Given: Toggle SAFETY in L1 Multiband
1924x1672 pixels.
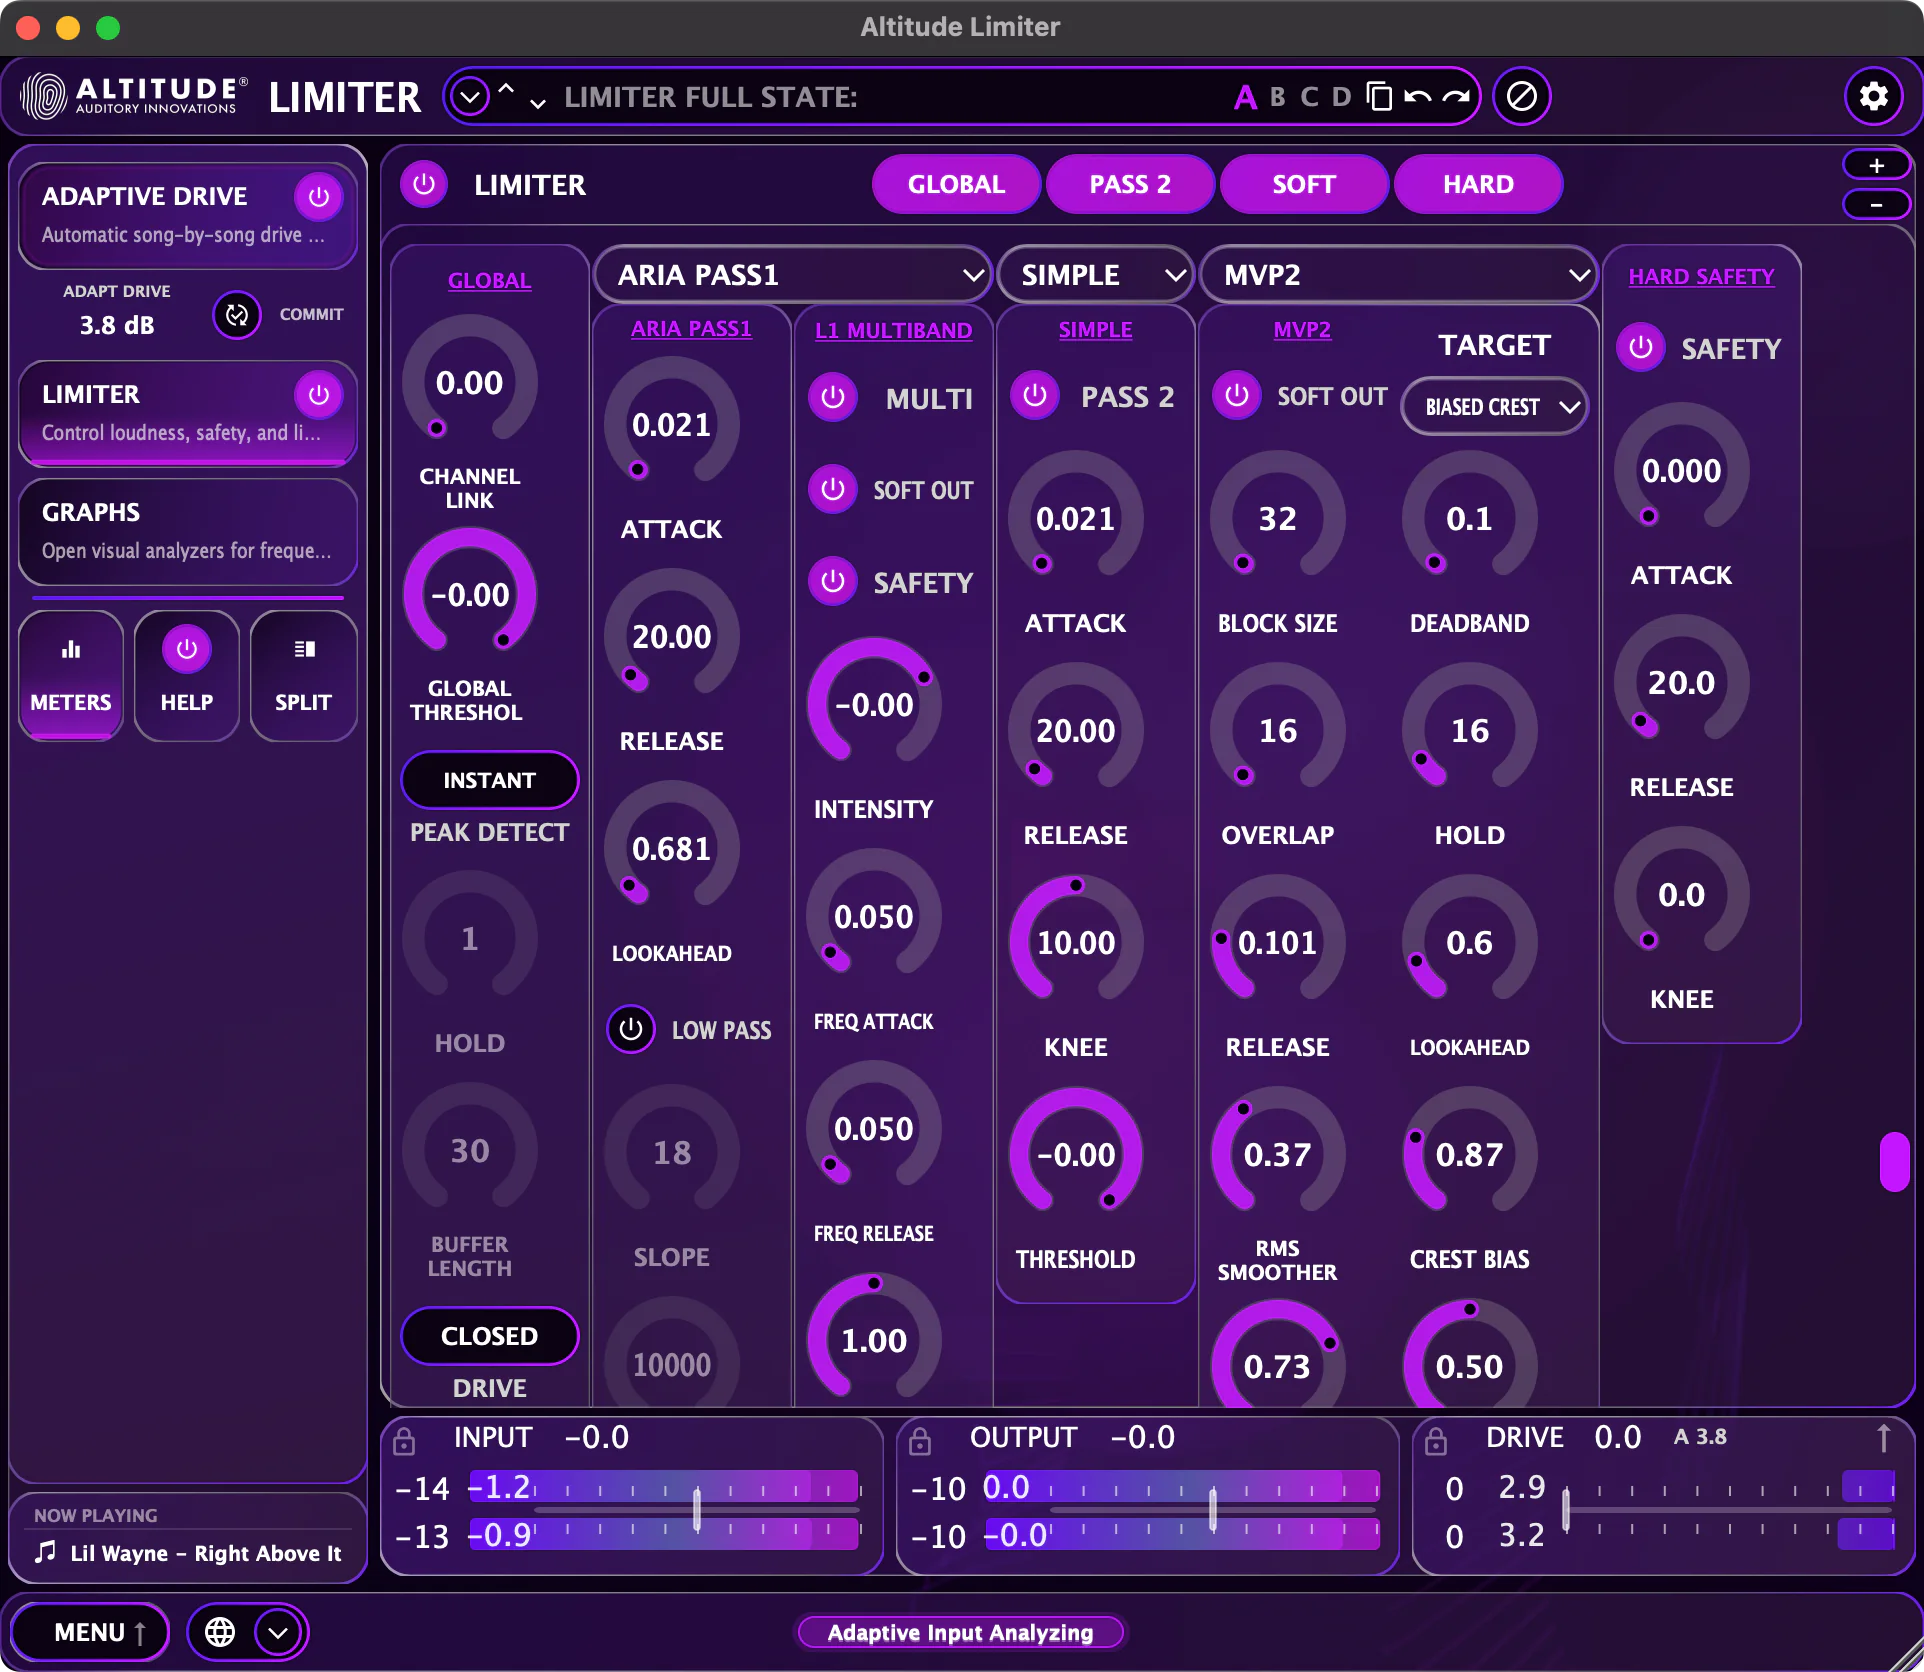Looking at the screenshot, I should [833, 581].
